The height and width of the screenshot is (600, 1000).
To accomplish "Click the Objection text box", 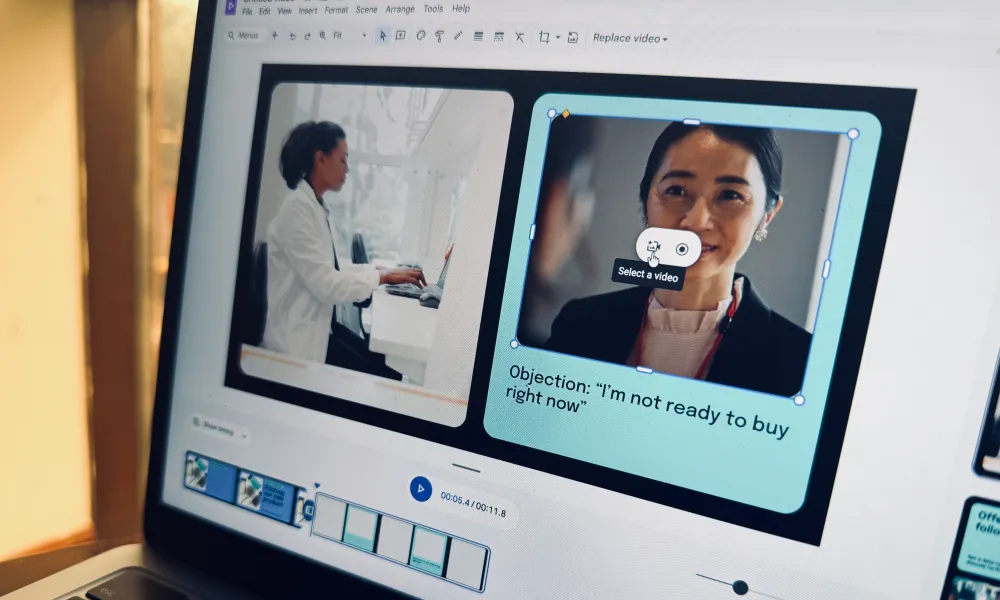I will pos(647,400).
